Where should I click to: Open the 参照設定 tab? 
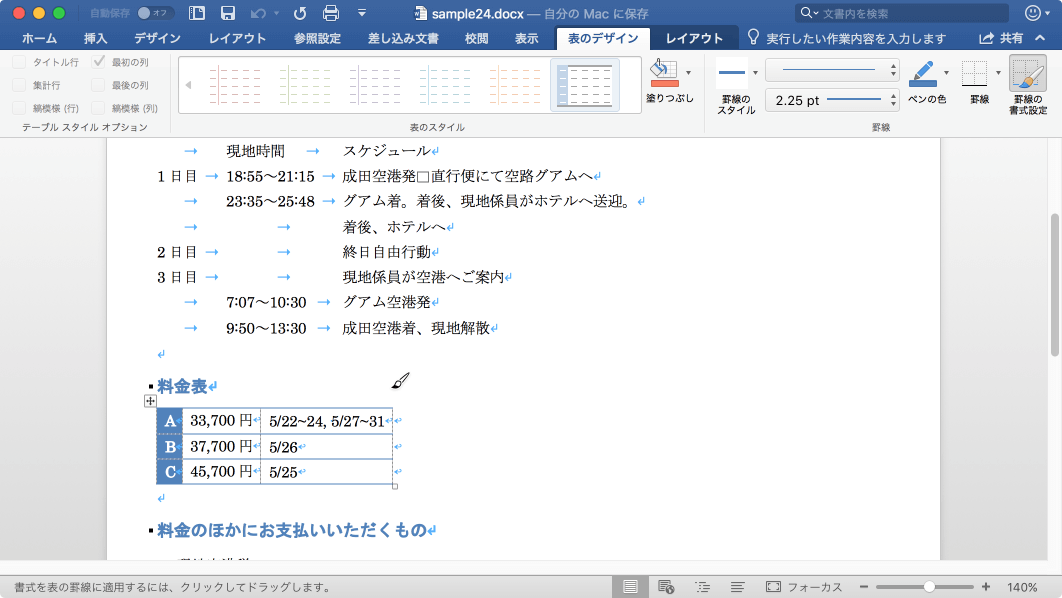[x=317, y=39]
